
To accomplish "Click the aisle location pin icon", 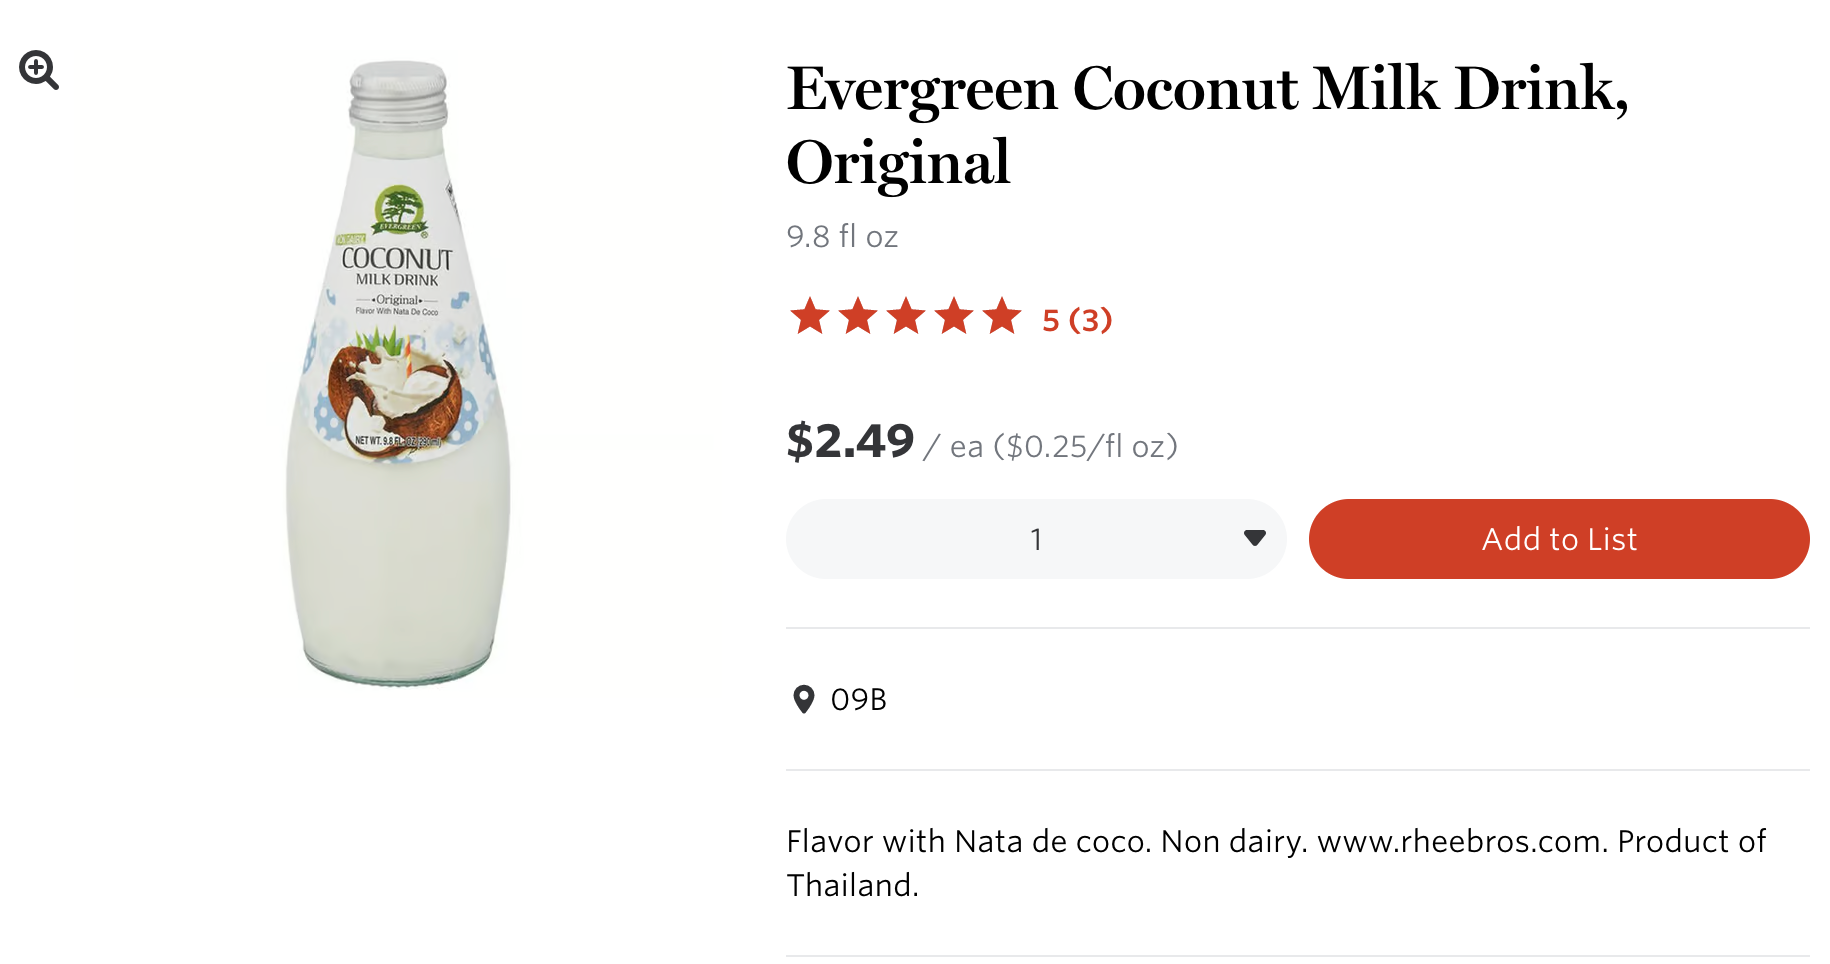I will 803,699.
